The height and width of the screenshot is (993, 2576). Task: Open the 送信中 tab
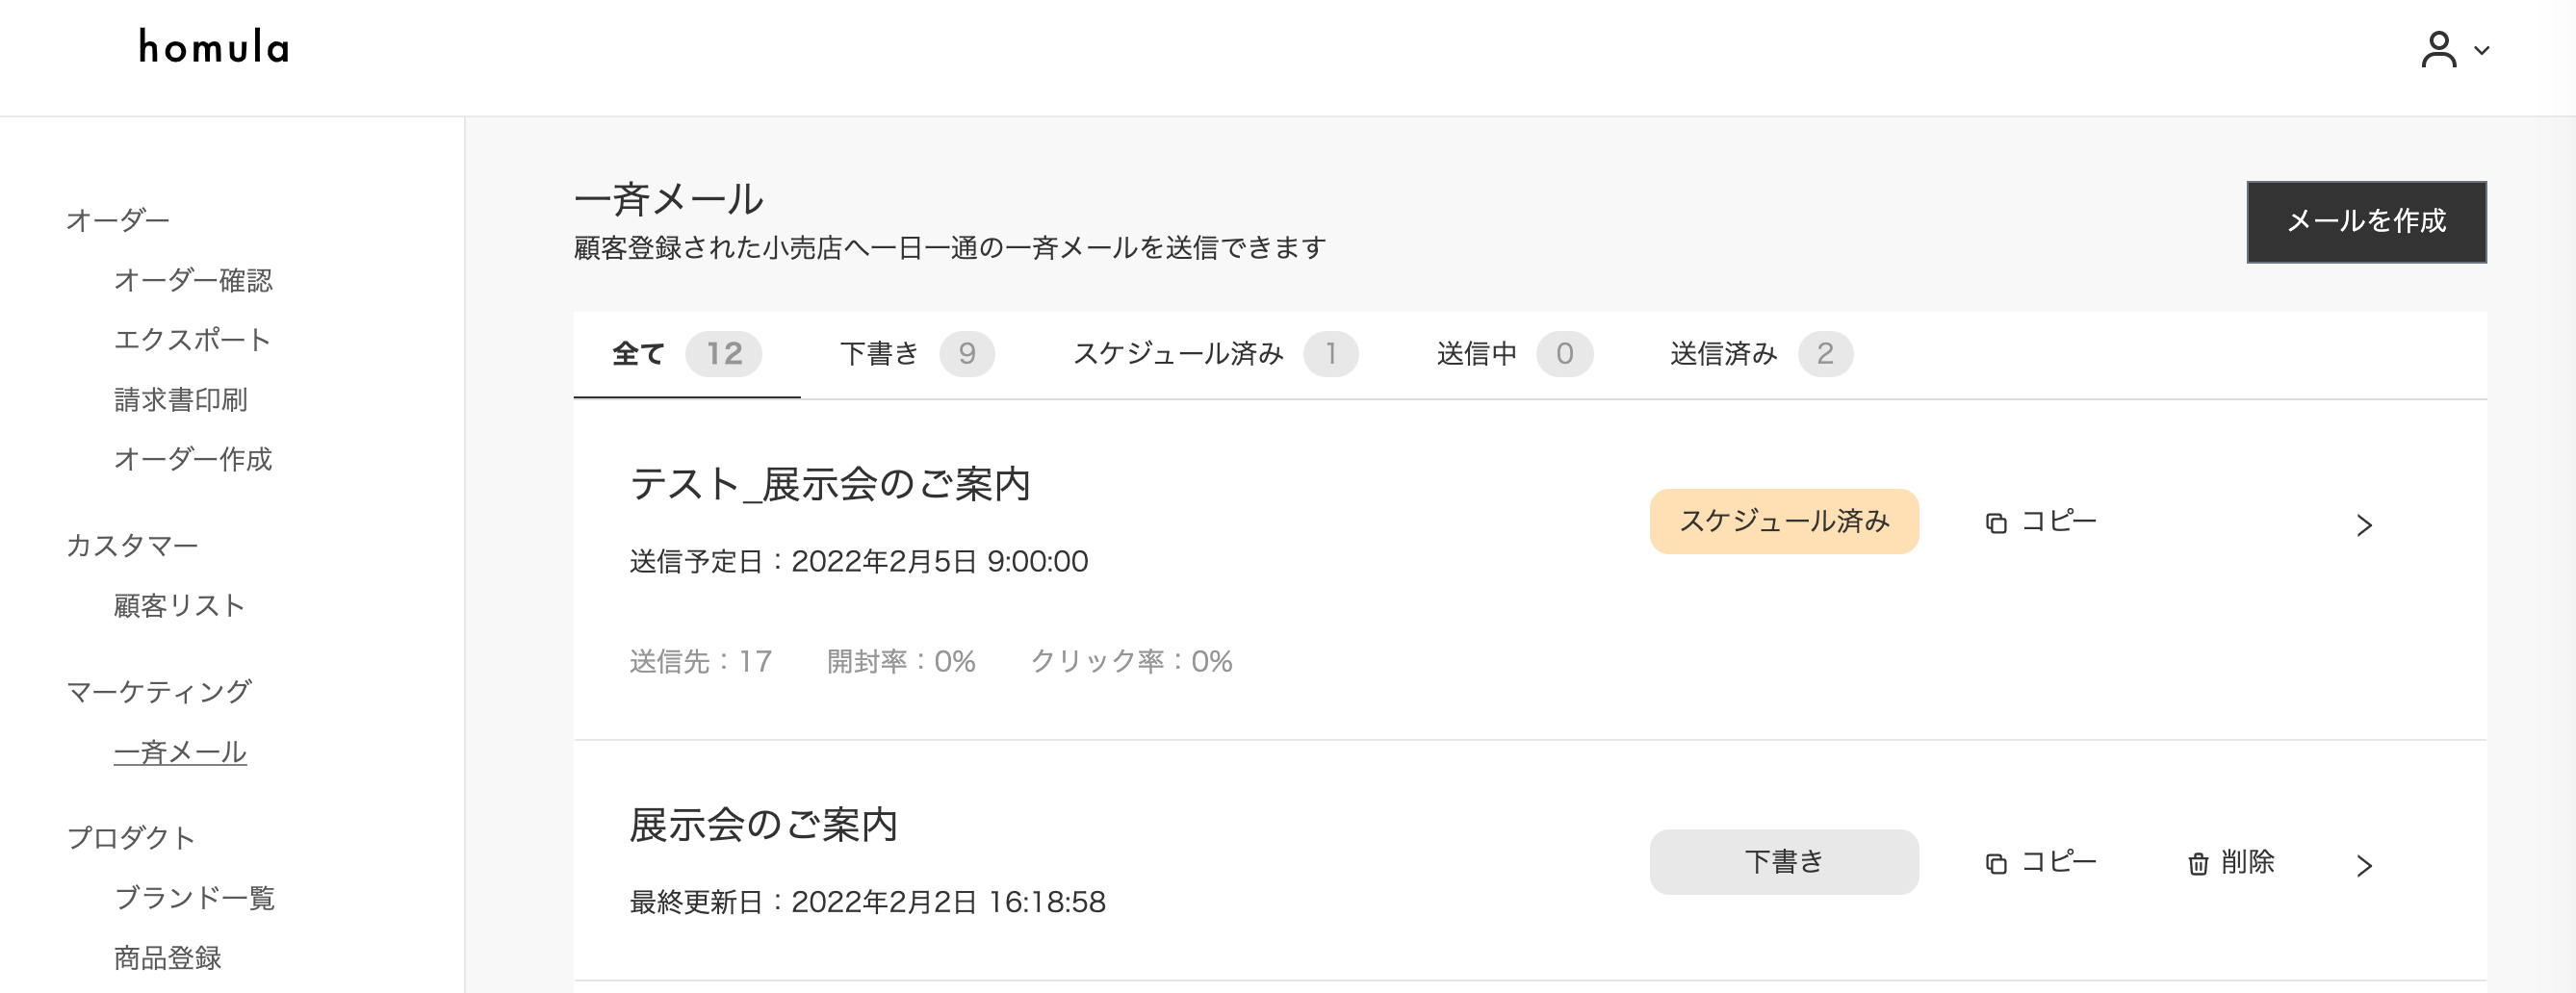point(1514,354)
